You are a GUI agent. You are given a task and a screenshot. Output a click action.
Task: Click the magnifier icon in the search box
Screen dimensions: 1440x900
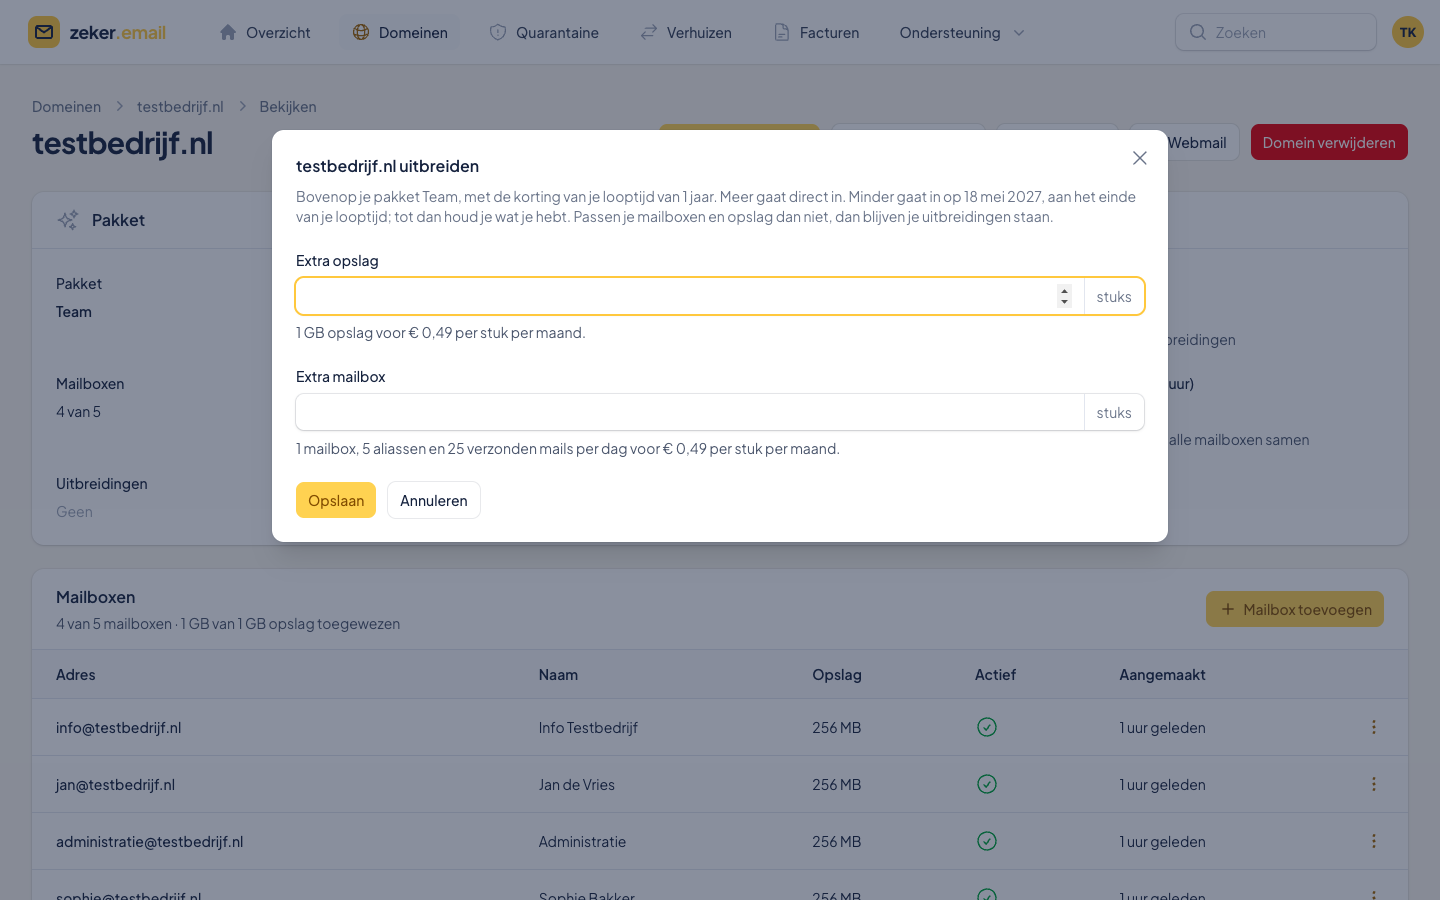[1197, 32]
